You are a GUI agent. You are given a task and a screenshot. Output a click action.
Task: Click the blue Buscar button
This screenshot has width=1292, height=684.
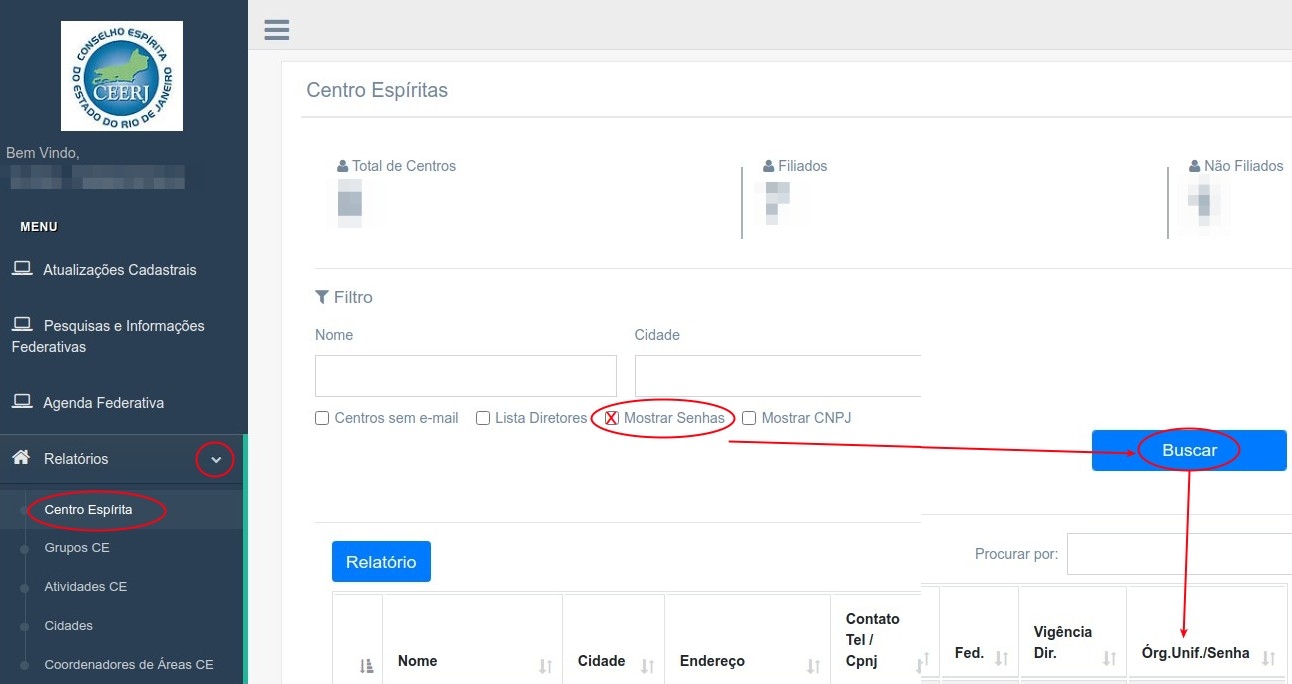pyautogui.click(x=1189, y=450)
